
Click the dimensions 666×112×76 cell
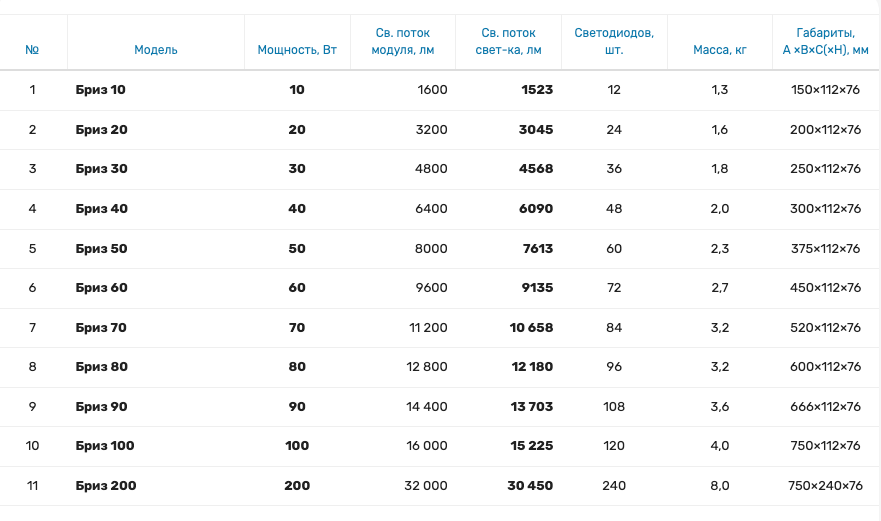(825, 407)
